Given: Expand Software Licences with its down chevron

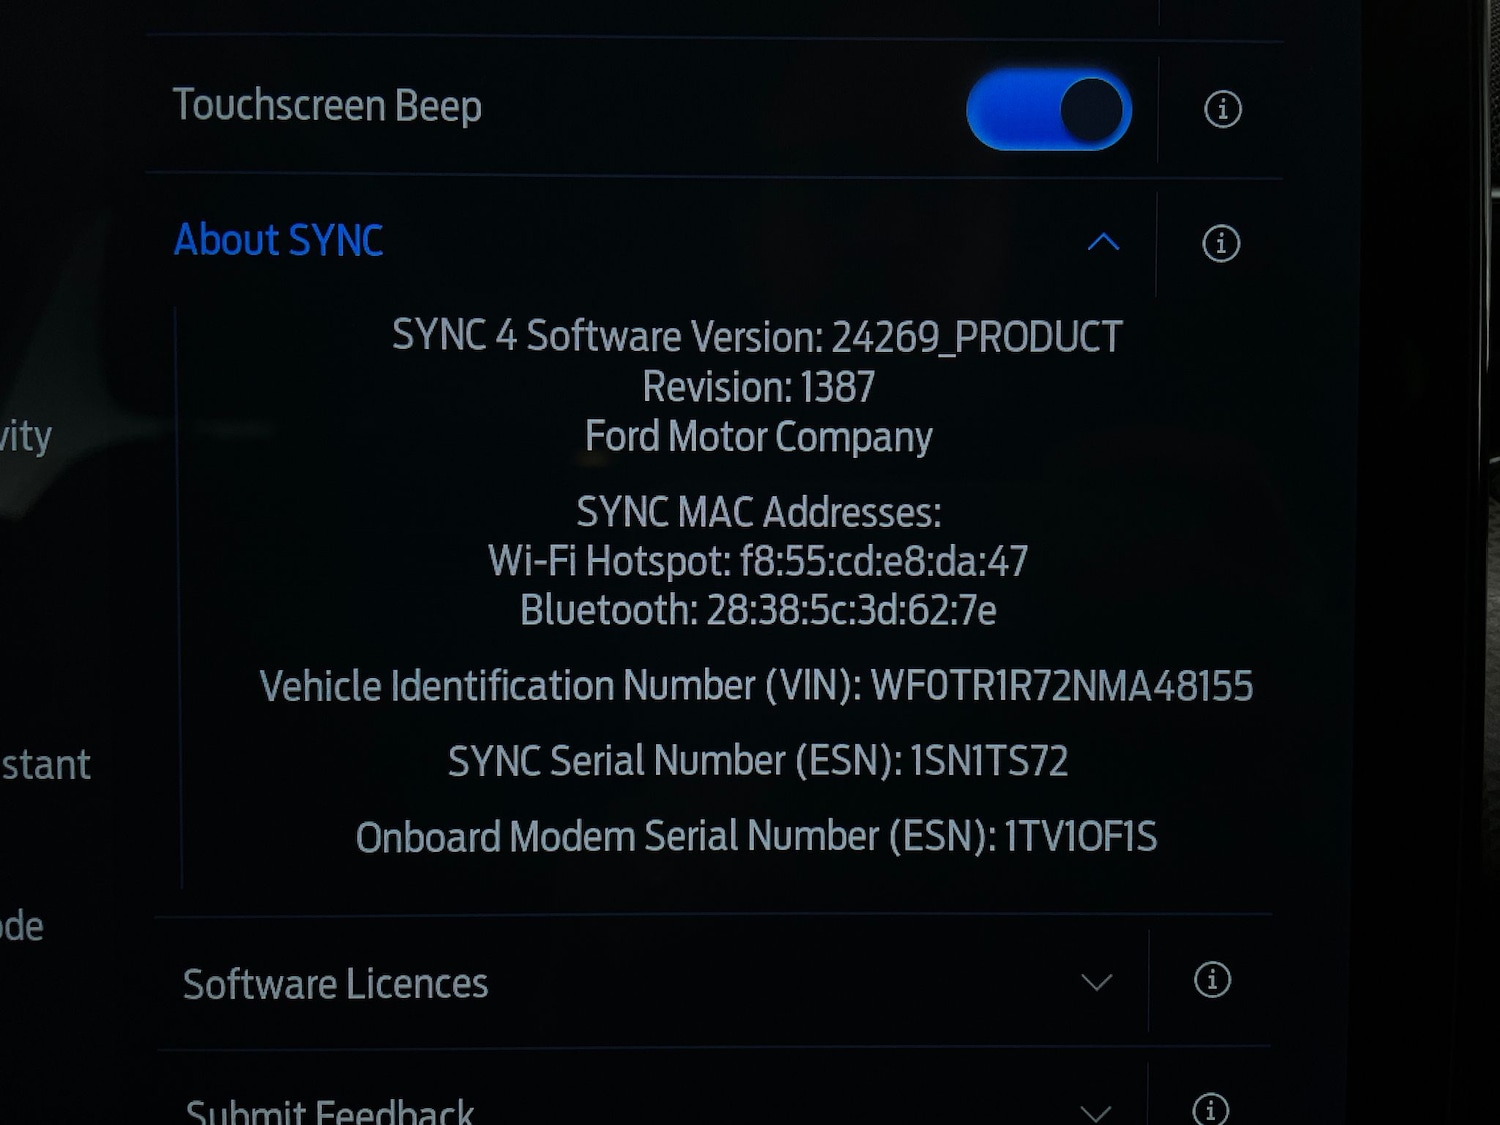Looking at the screenshot, I should click(x=1096, y=982).
